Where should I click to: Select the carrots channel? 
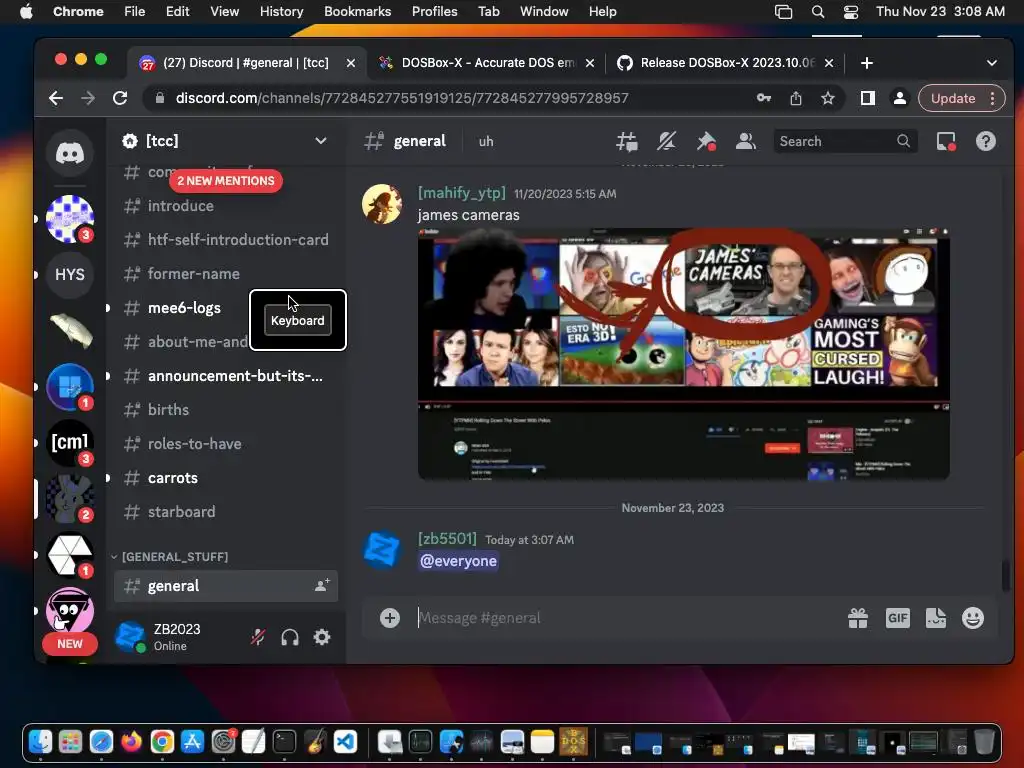coord(226,477)
